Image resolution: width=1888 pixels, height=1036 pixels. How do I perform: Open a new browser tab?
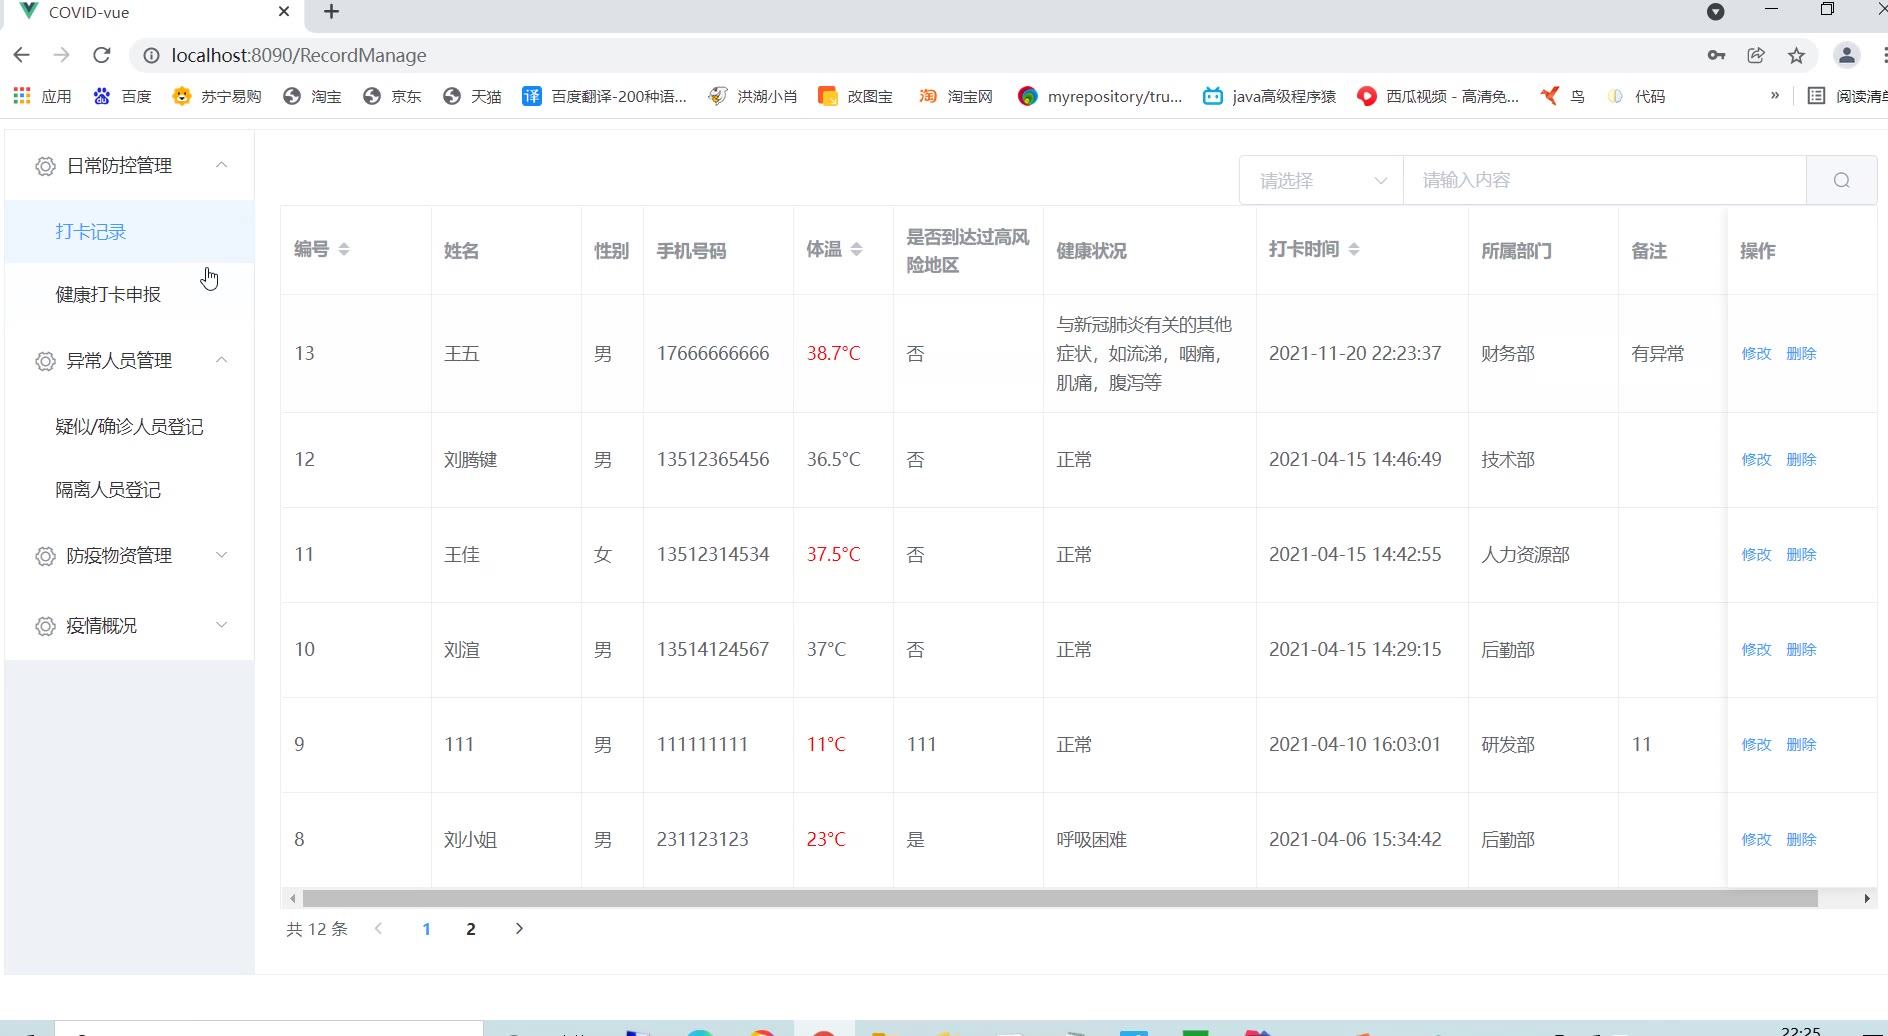click(x=332, y=12)
